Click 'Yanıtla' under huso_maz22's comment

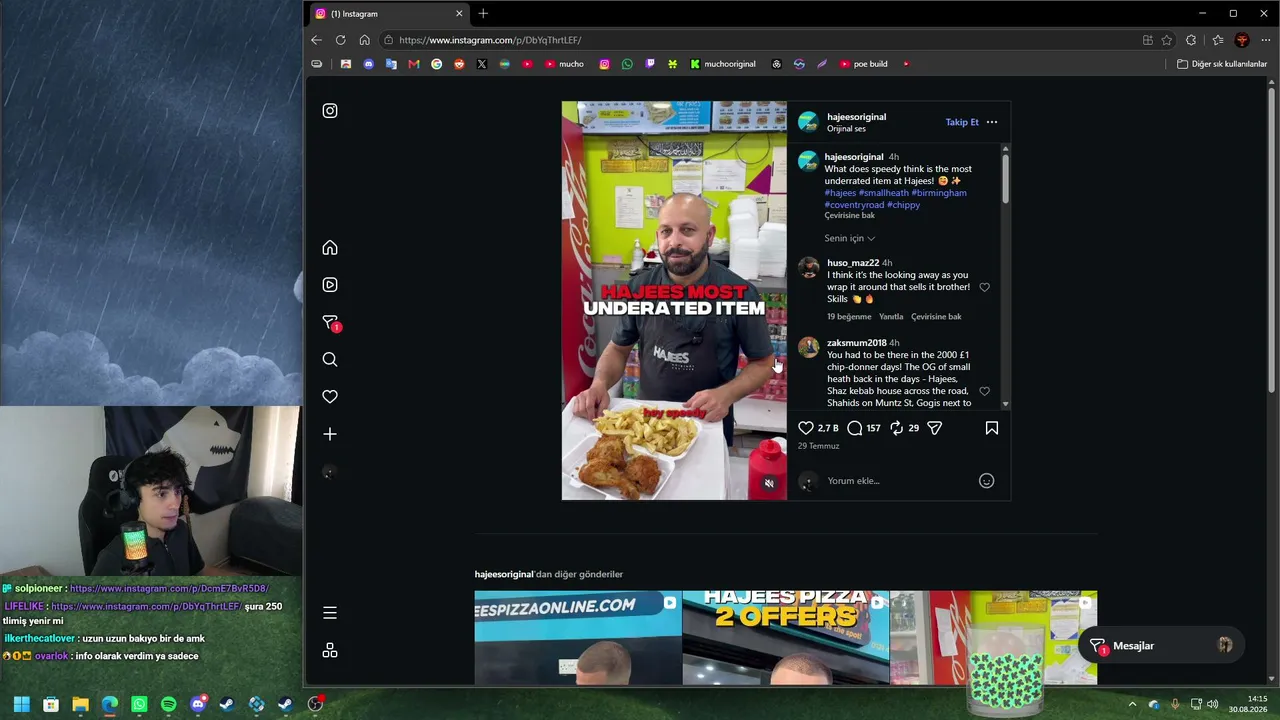coord(891,317)
